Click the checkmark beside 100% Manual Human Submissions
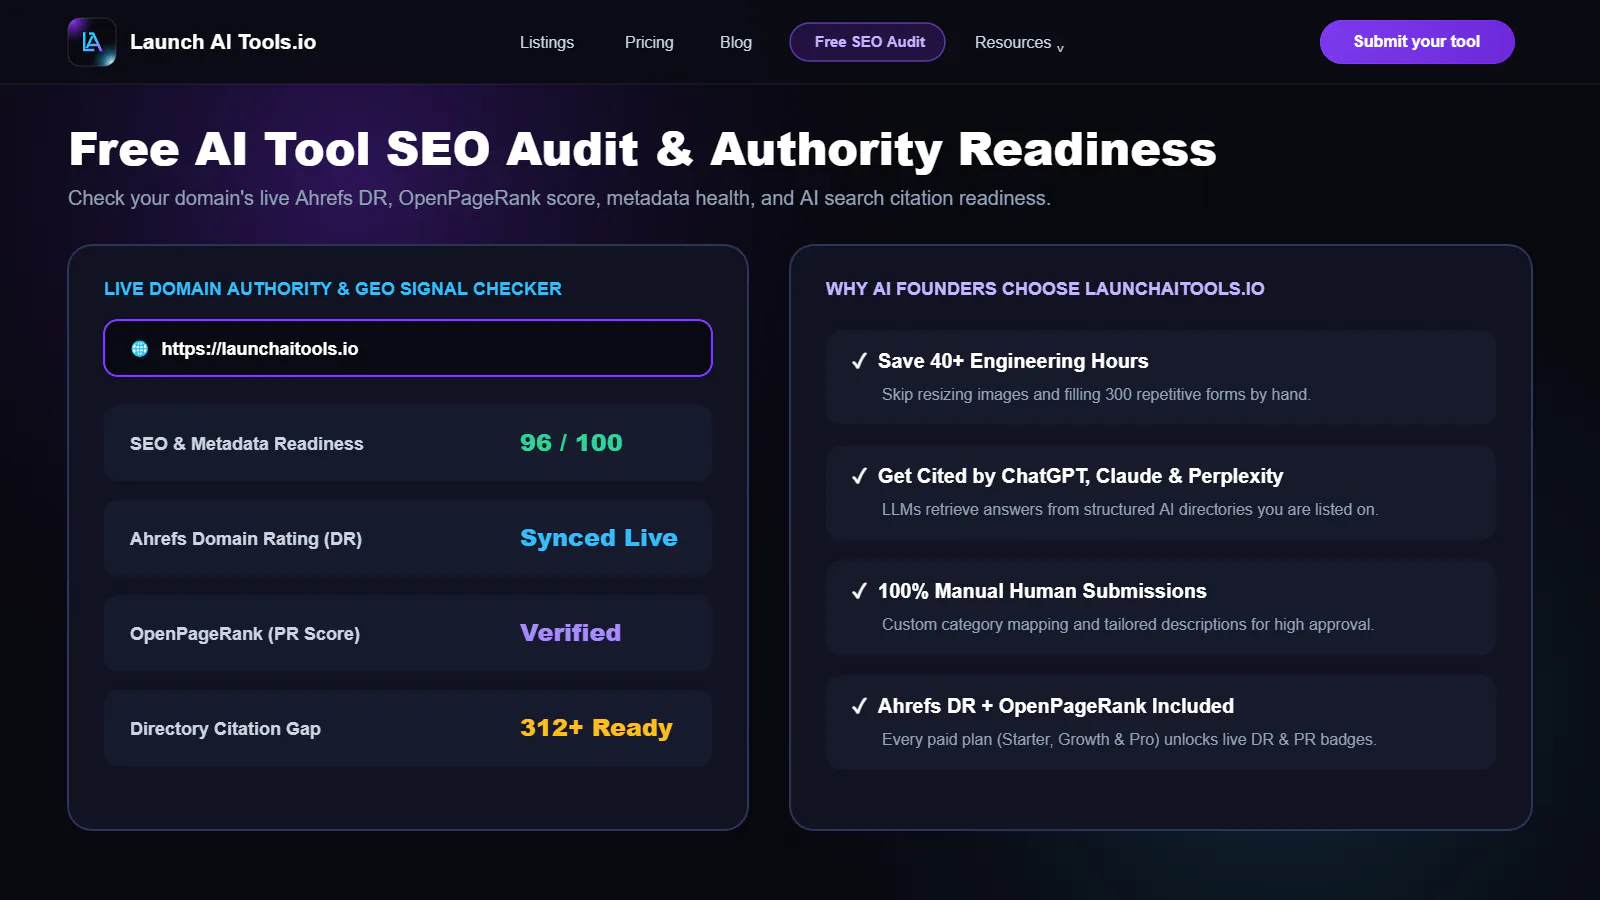This screenshot has width=1600, height=900. pyautogui.click(x=859, y=591)
